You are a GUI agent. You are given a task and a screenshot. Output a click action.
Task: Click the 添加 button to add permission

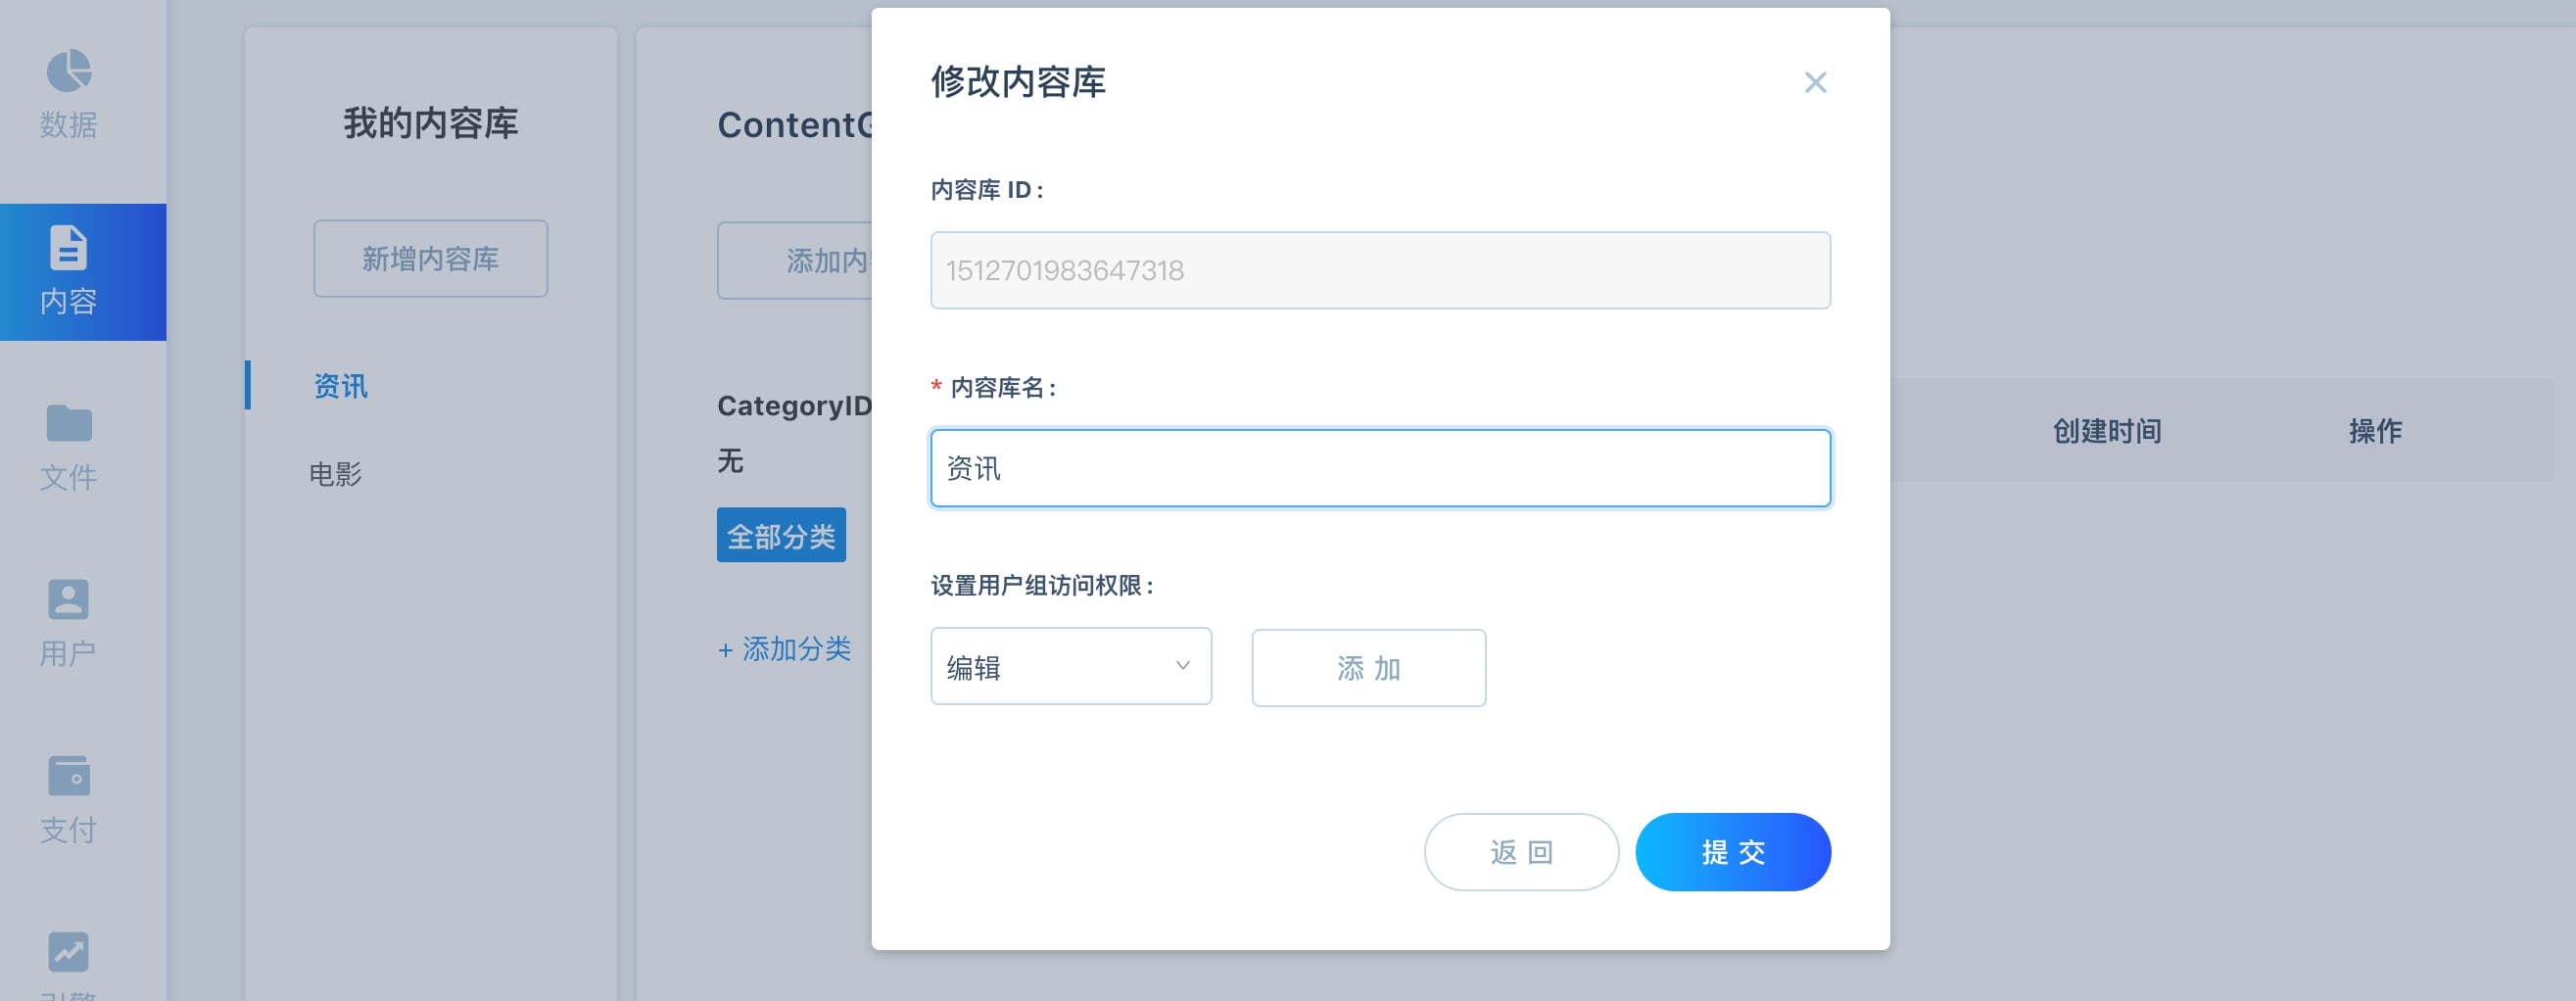pyautogui.click(x=1368, y=668)
